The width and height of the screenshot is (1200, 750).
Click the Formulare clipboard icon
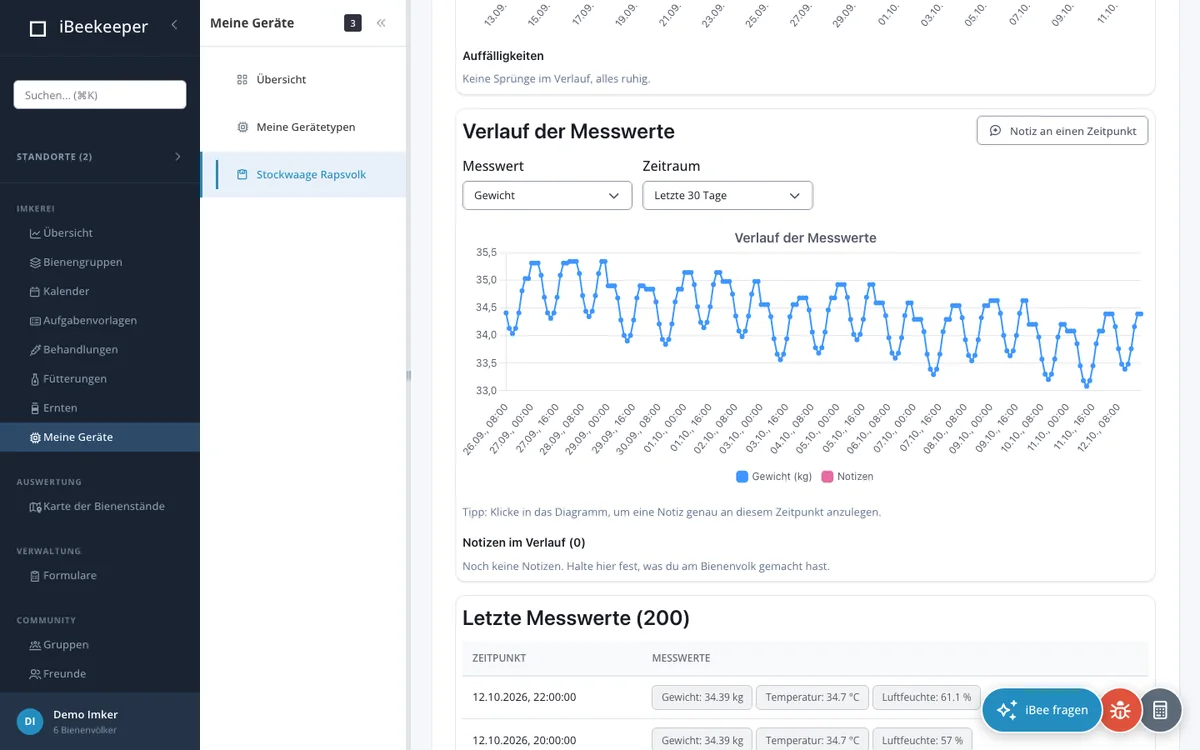point(35,576)
